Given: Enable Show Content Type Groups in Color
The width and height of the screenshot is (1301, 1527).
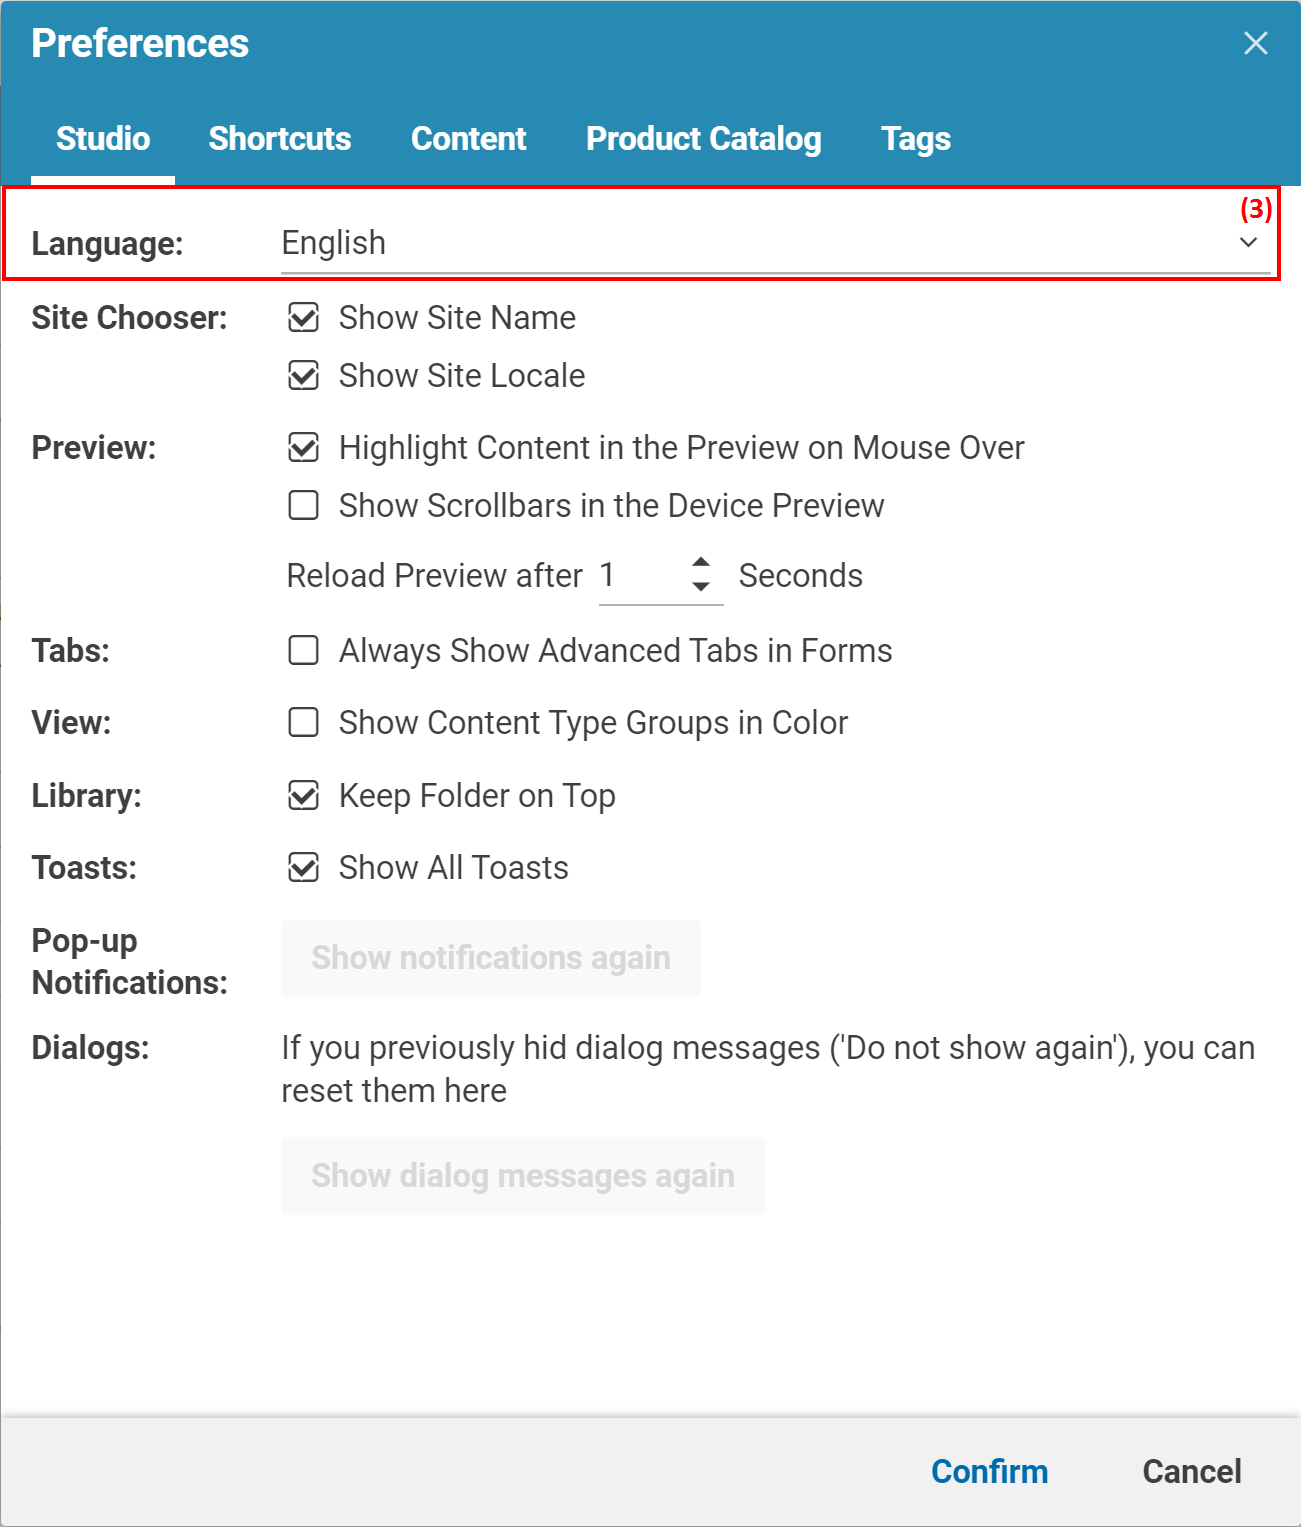Looking at the screenshot, I should (304, 723).
